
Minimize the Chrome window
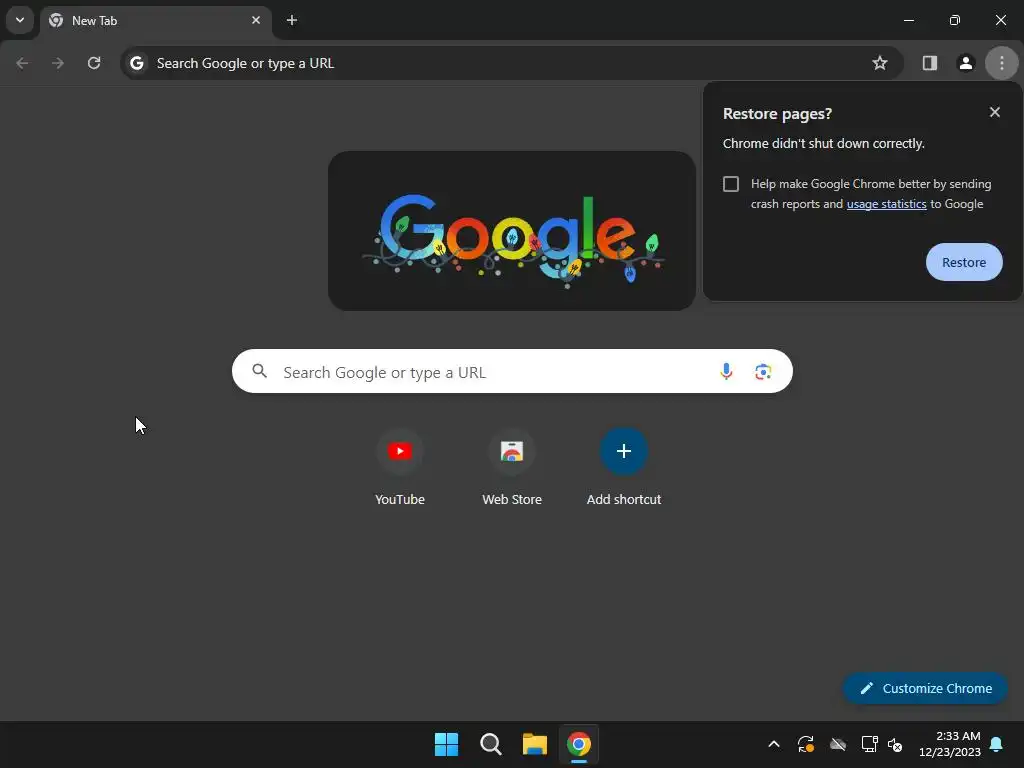point(908,20)
